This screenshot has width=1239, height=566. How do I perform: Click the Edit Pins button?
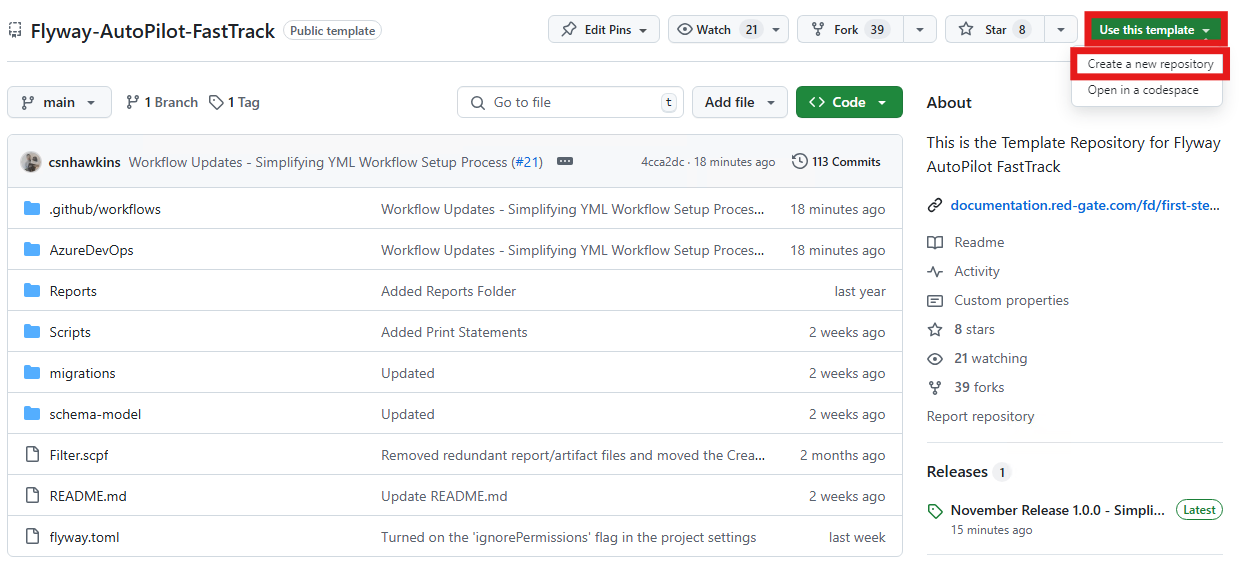(x=603, y=30)
